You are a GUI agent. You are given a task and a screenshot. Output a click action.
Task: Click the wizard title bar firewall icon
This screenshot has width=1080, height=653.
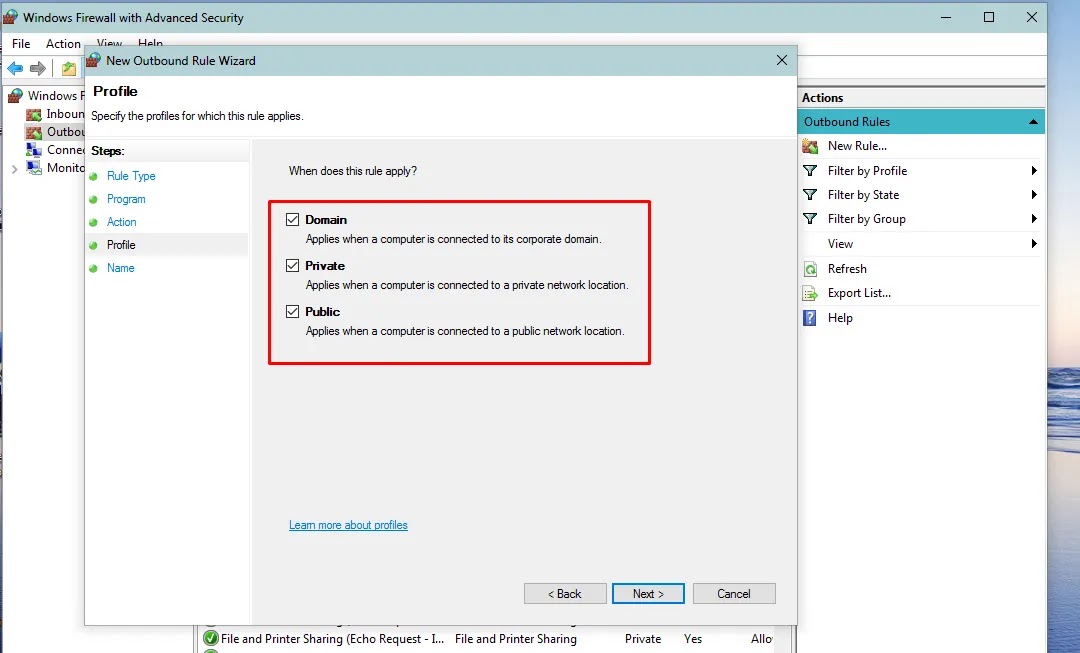94,60
